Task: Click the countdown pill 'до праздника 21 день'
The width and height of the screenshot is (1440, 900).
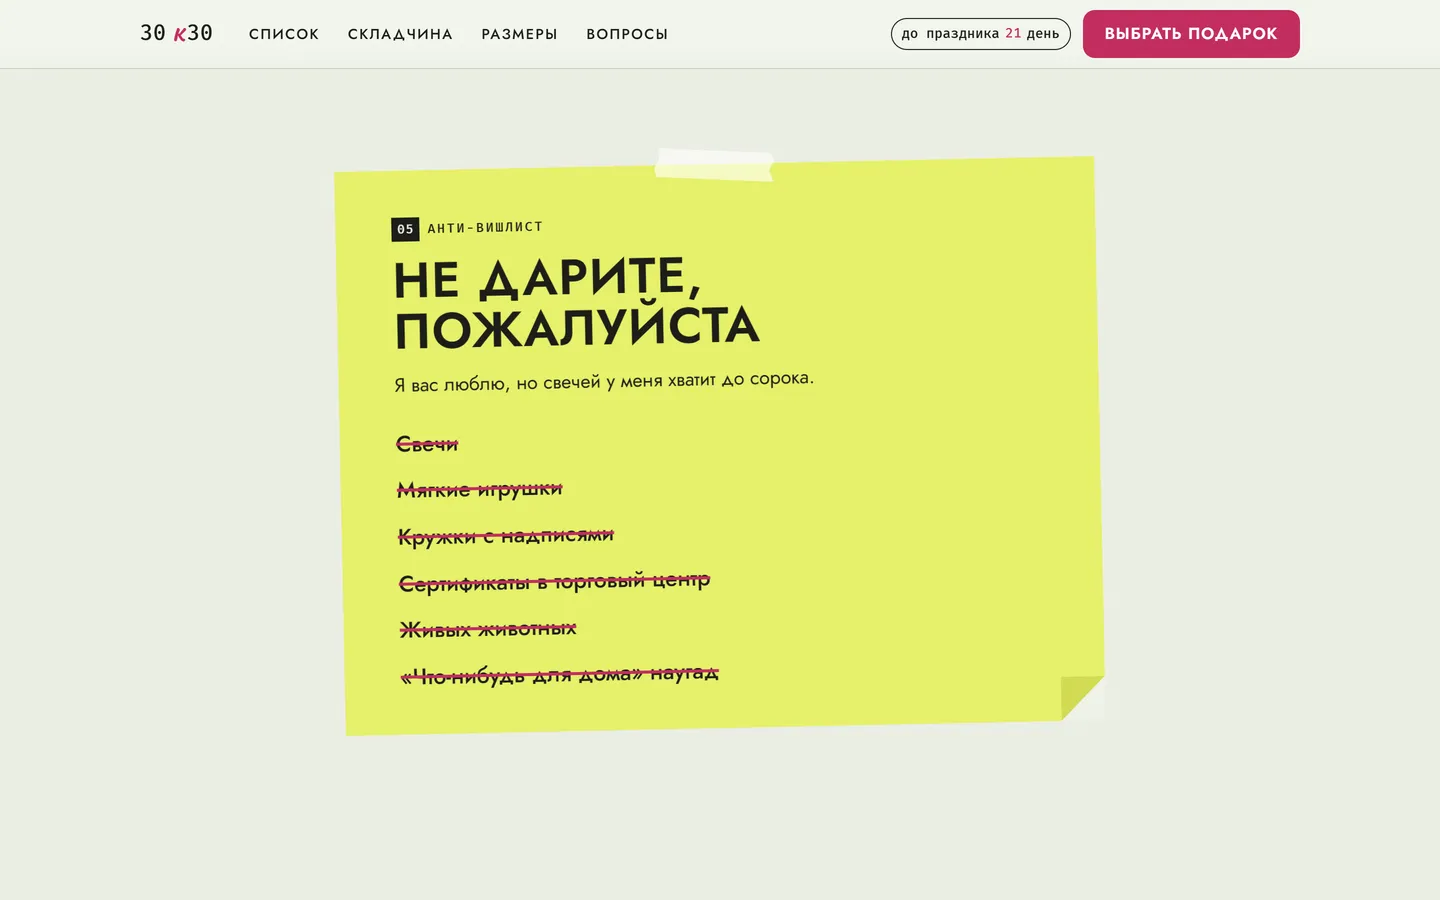Action: click(x=981, y=34)
